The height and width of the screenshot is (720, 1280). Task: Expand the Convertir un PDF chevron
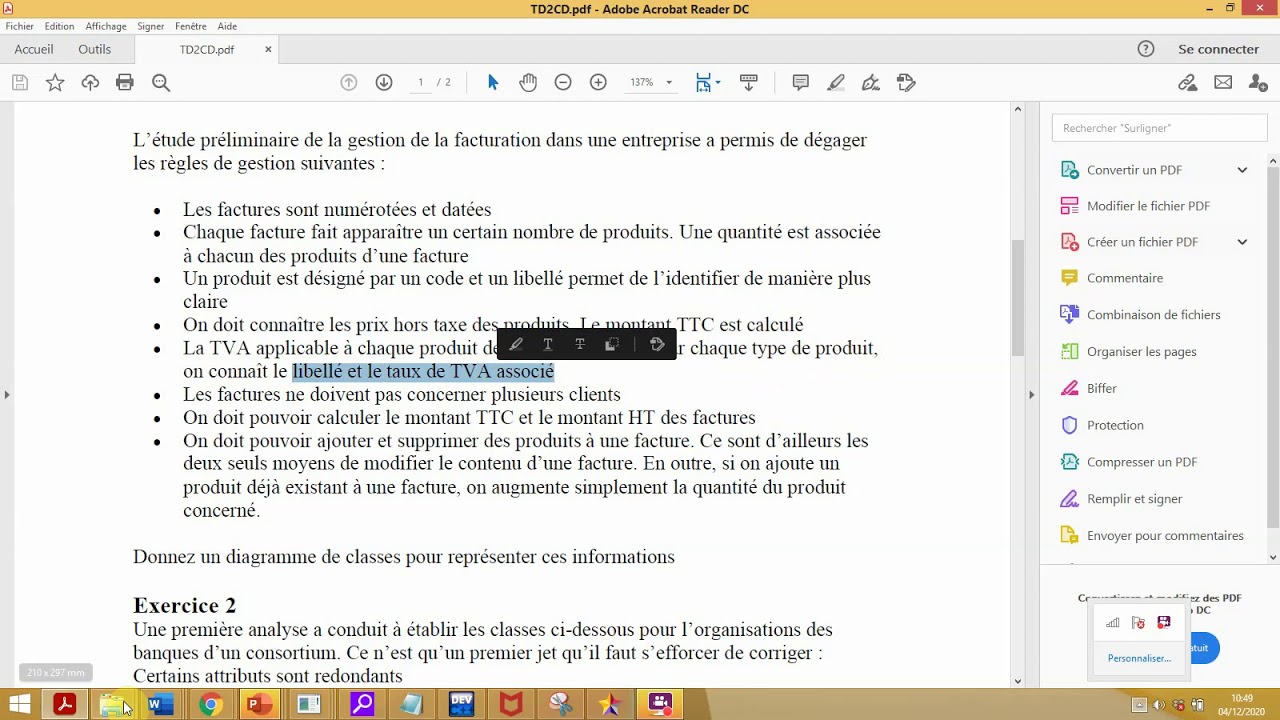coord(1242,170)
